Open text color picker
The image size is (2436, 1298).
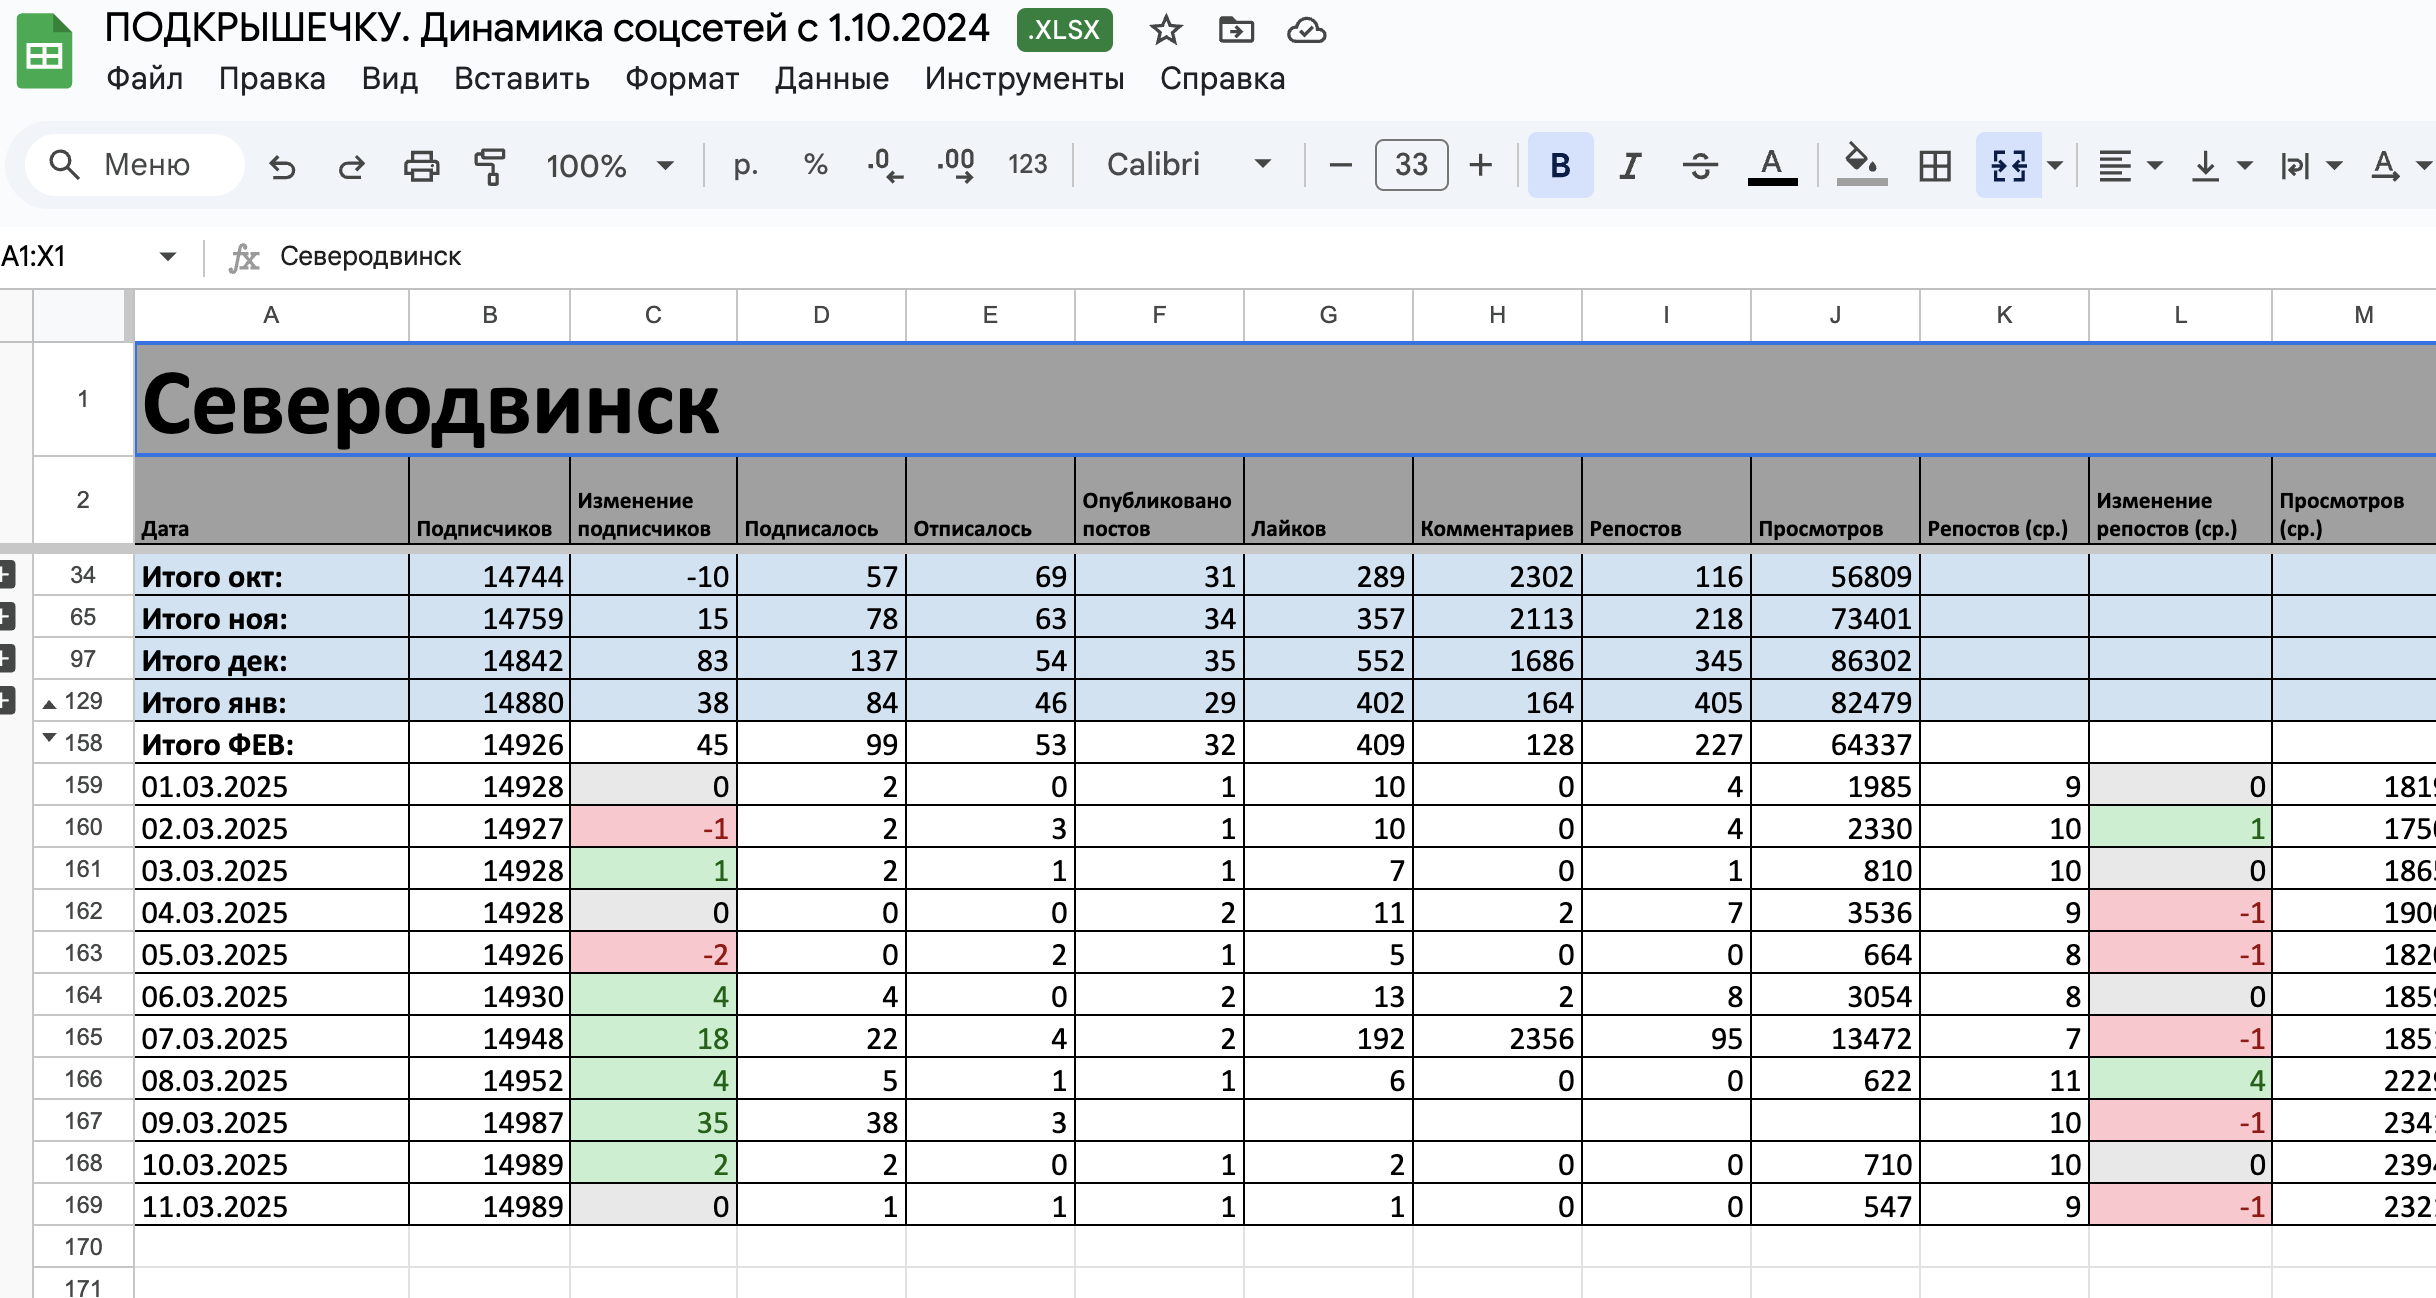point(1772,165)
